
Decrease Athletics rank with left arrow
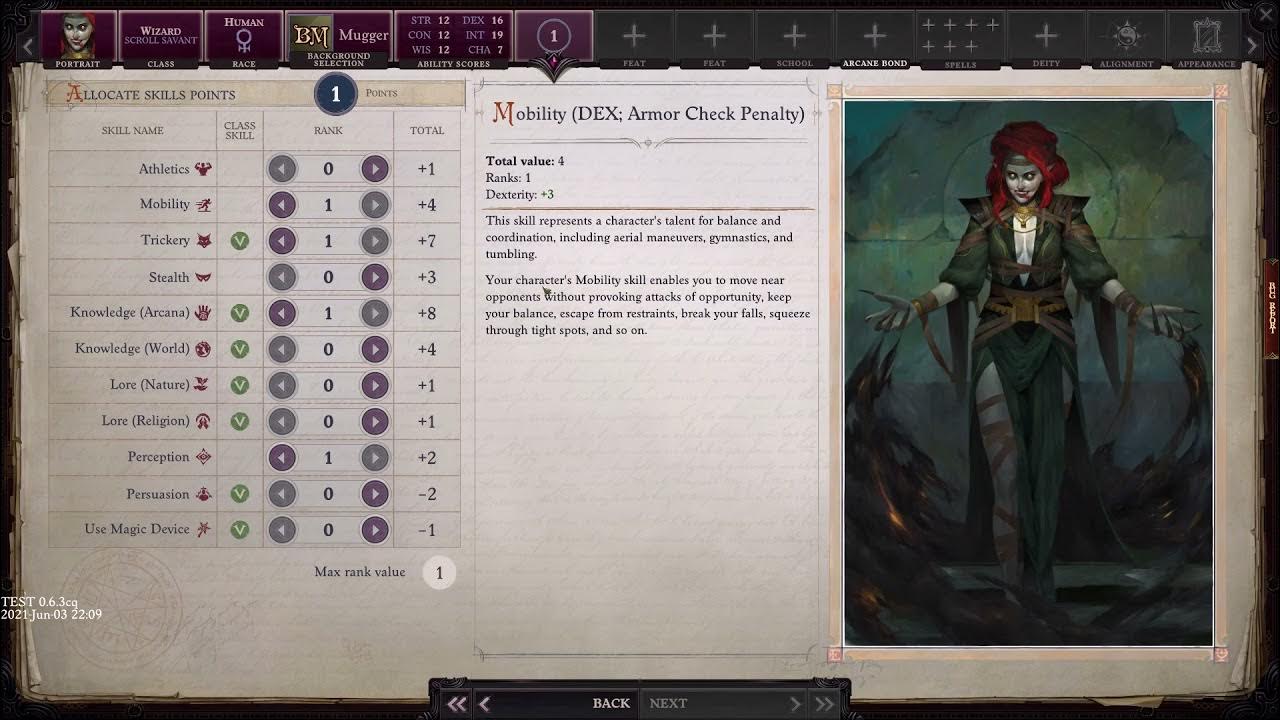(282, 169)
